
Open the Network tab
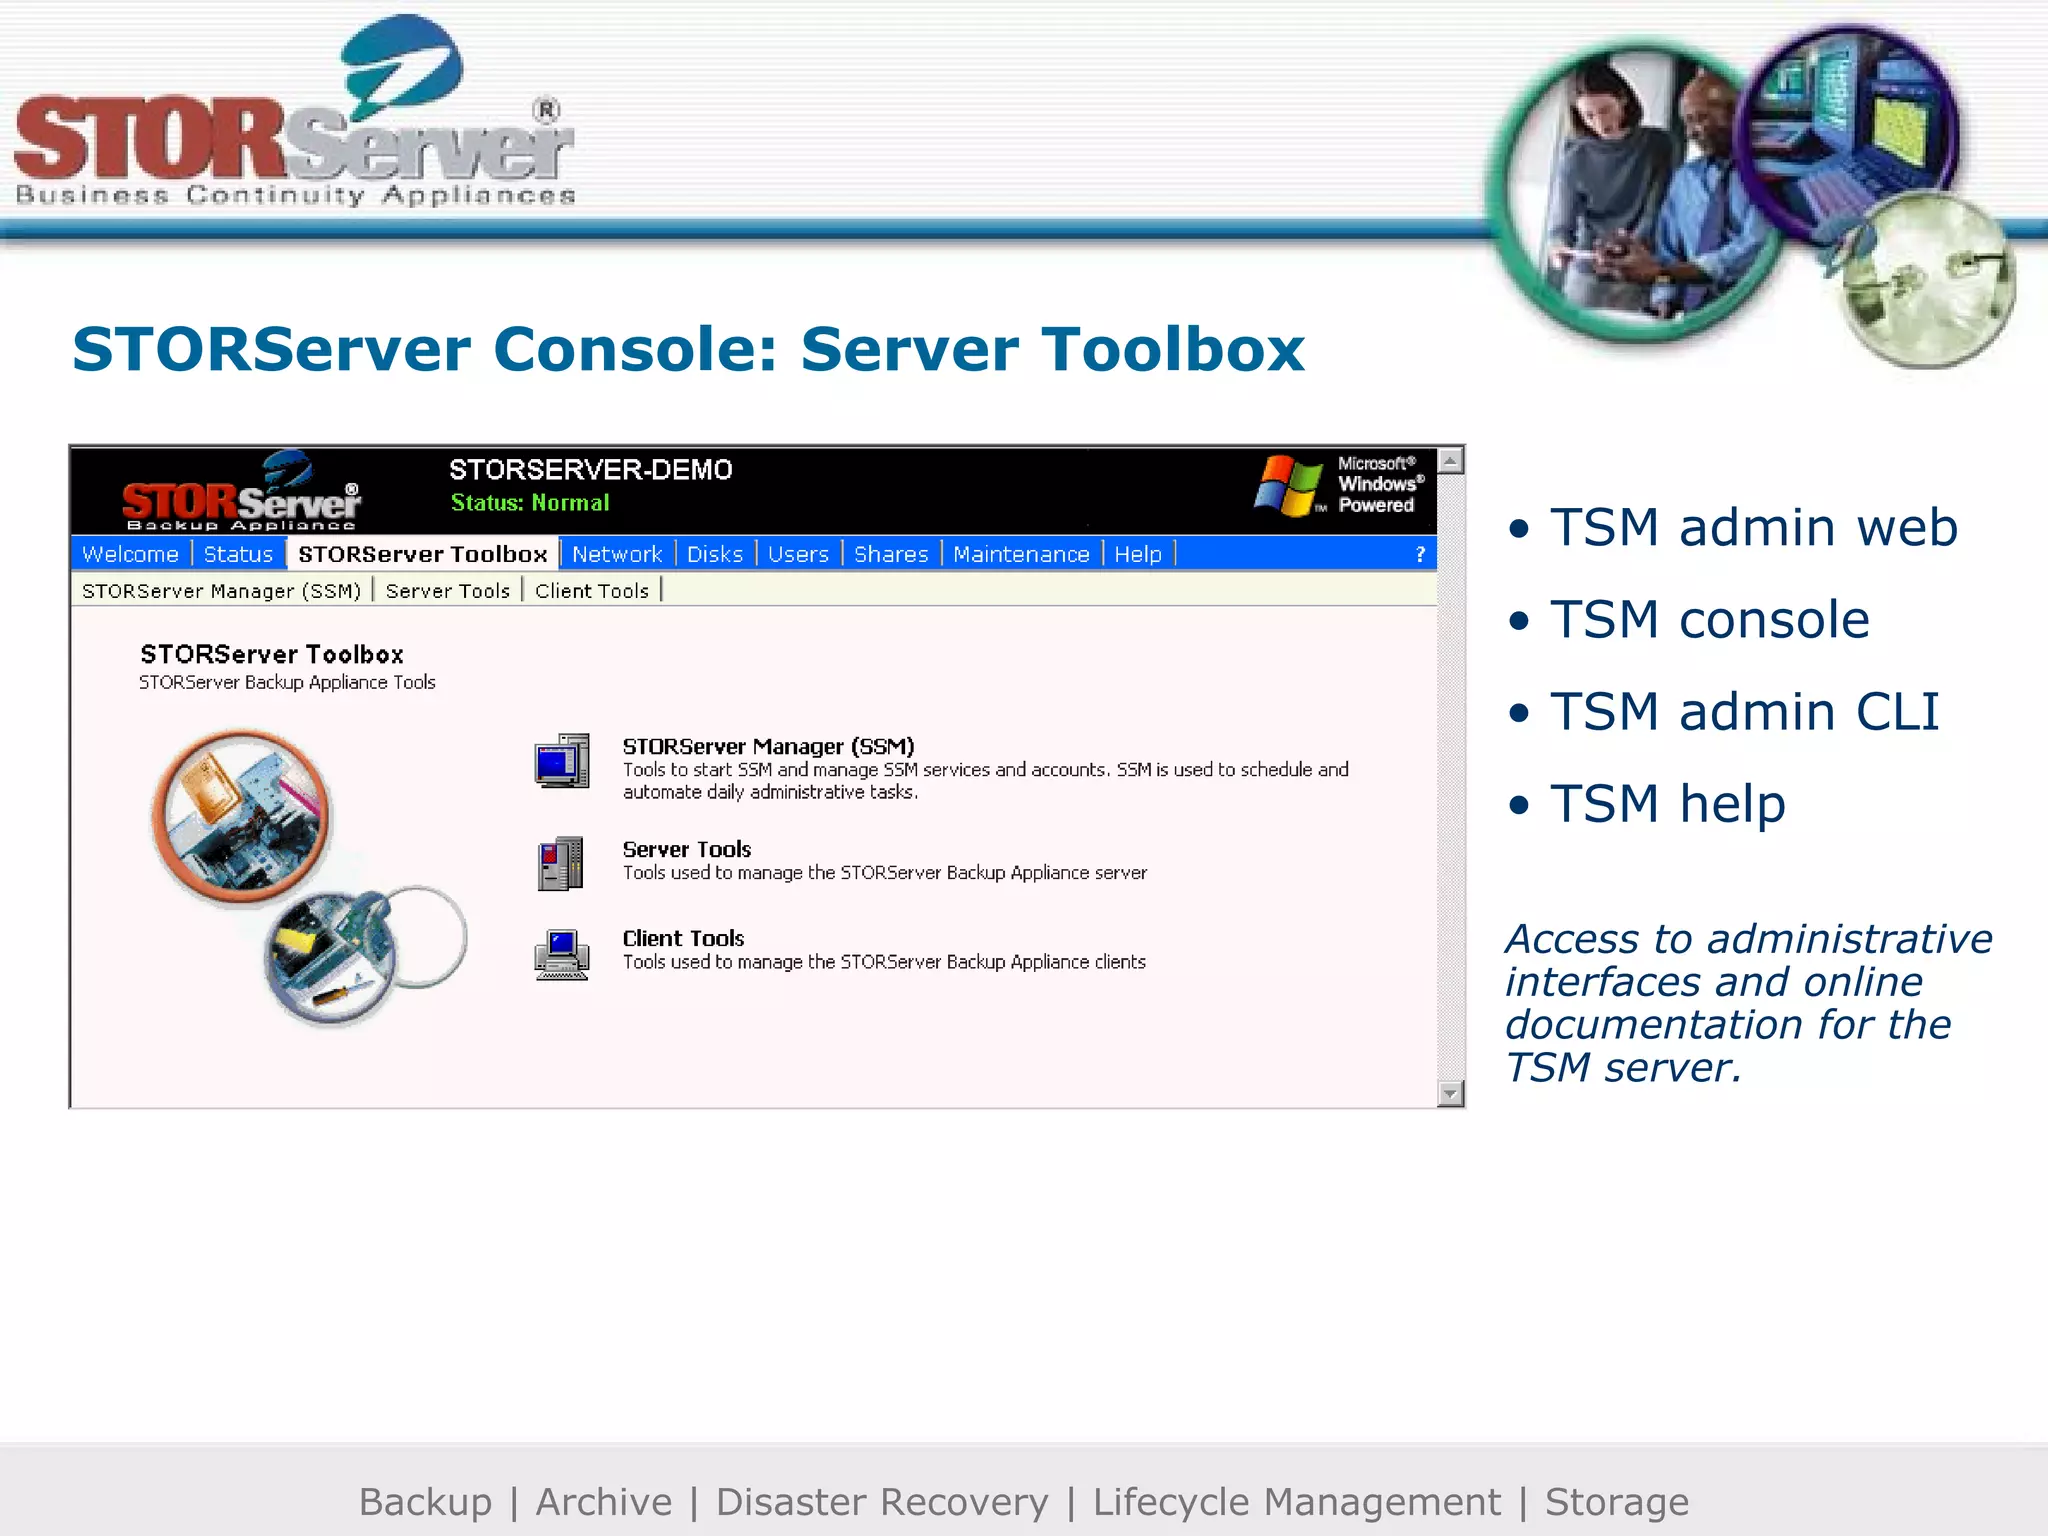pos(617,554)
